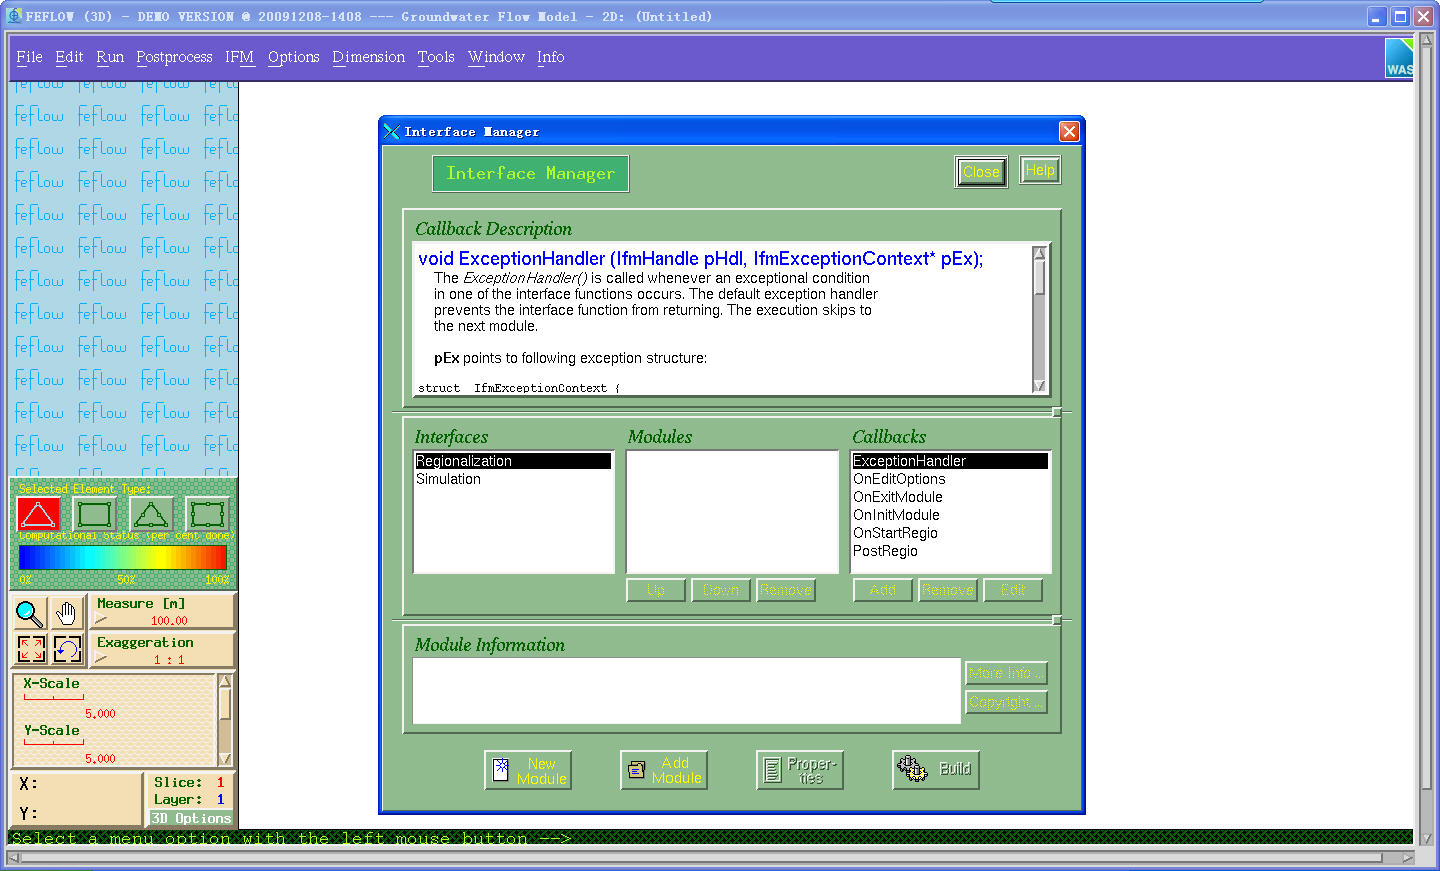1440x871 pixels.
Task: Click the Module Information text area
Action: coord(686,691)
